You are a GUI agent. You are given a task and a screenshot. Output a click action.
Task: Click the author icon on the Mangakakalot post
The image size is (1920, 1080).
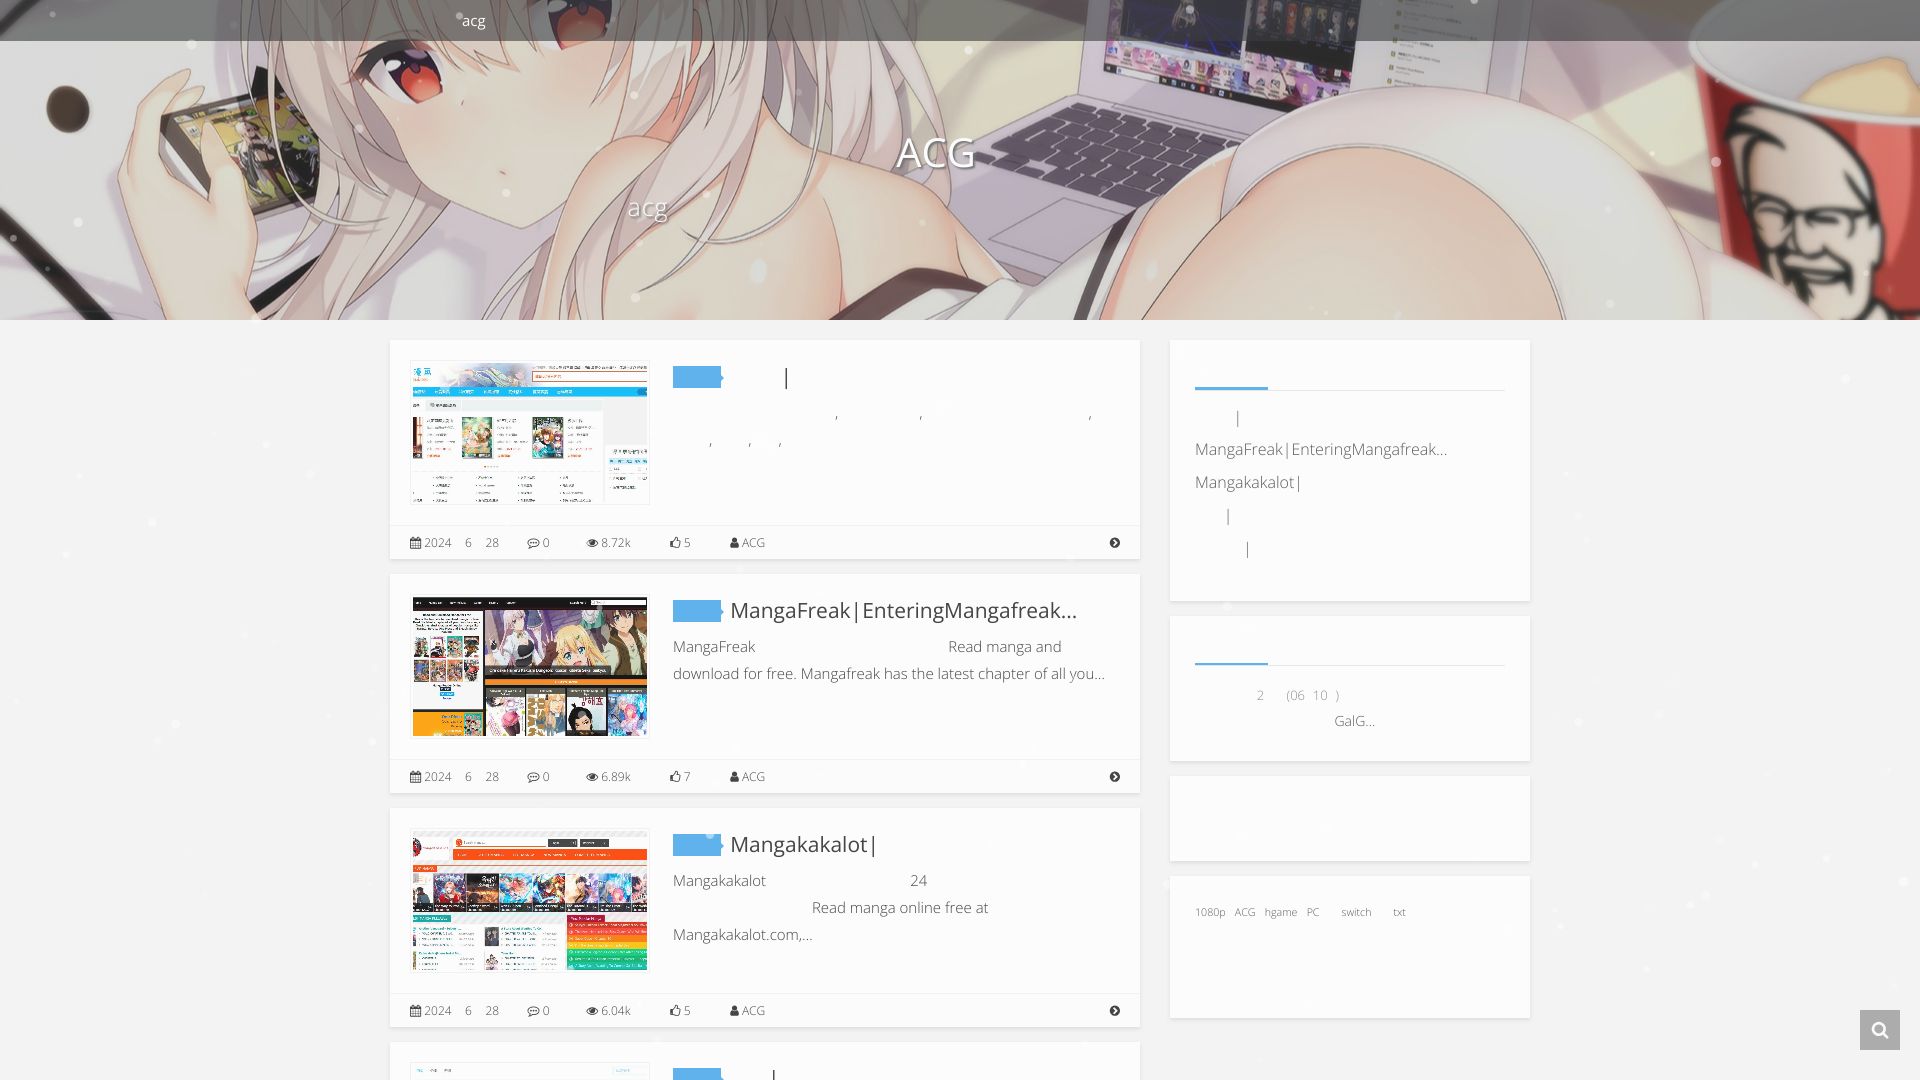734,1011
